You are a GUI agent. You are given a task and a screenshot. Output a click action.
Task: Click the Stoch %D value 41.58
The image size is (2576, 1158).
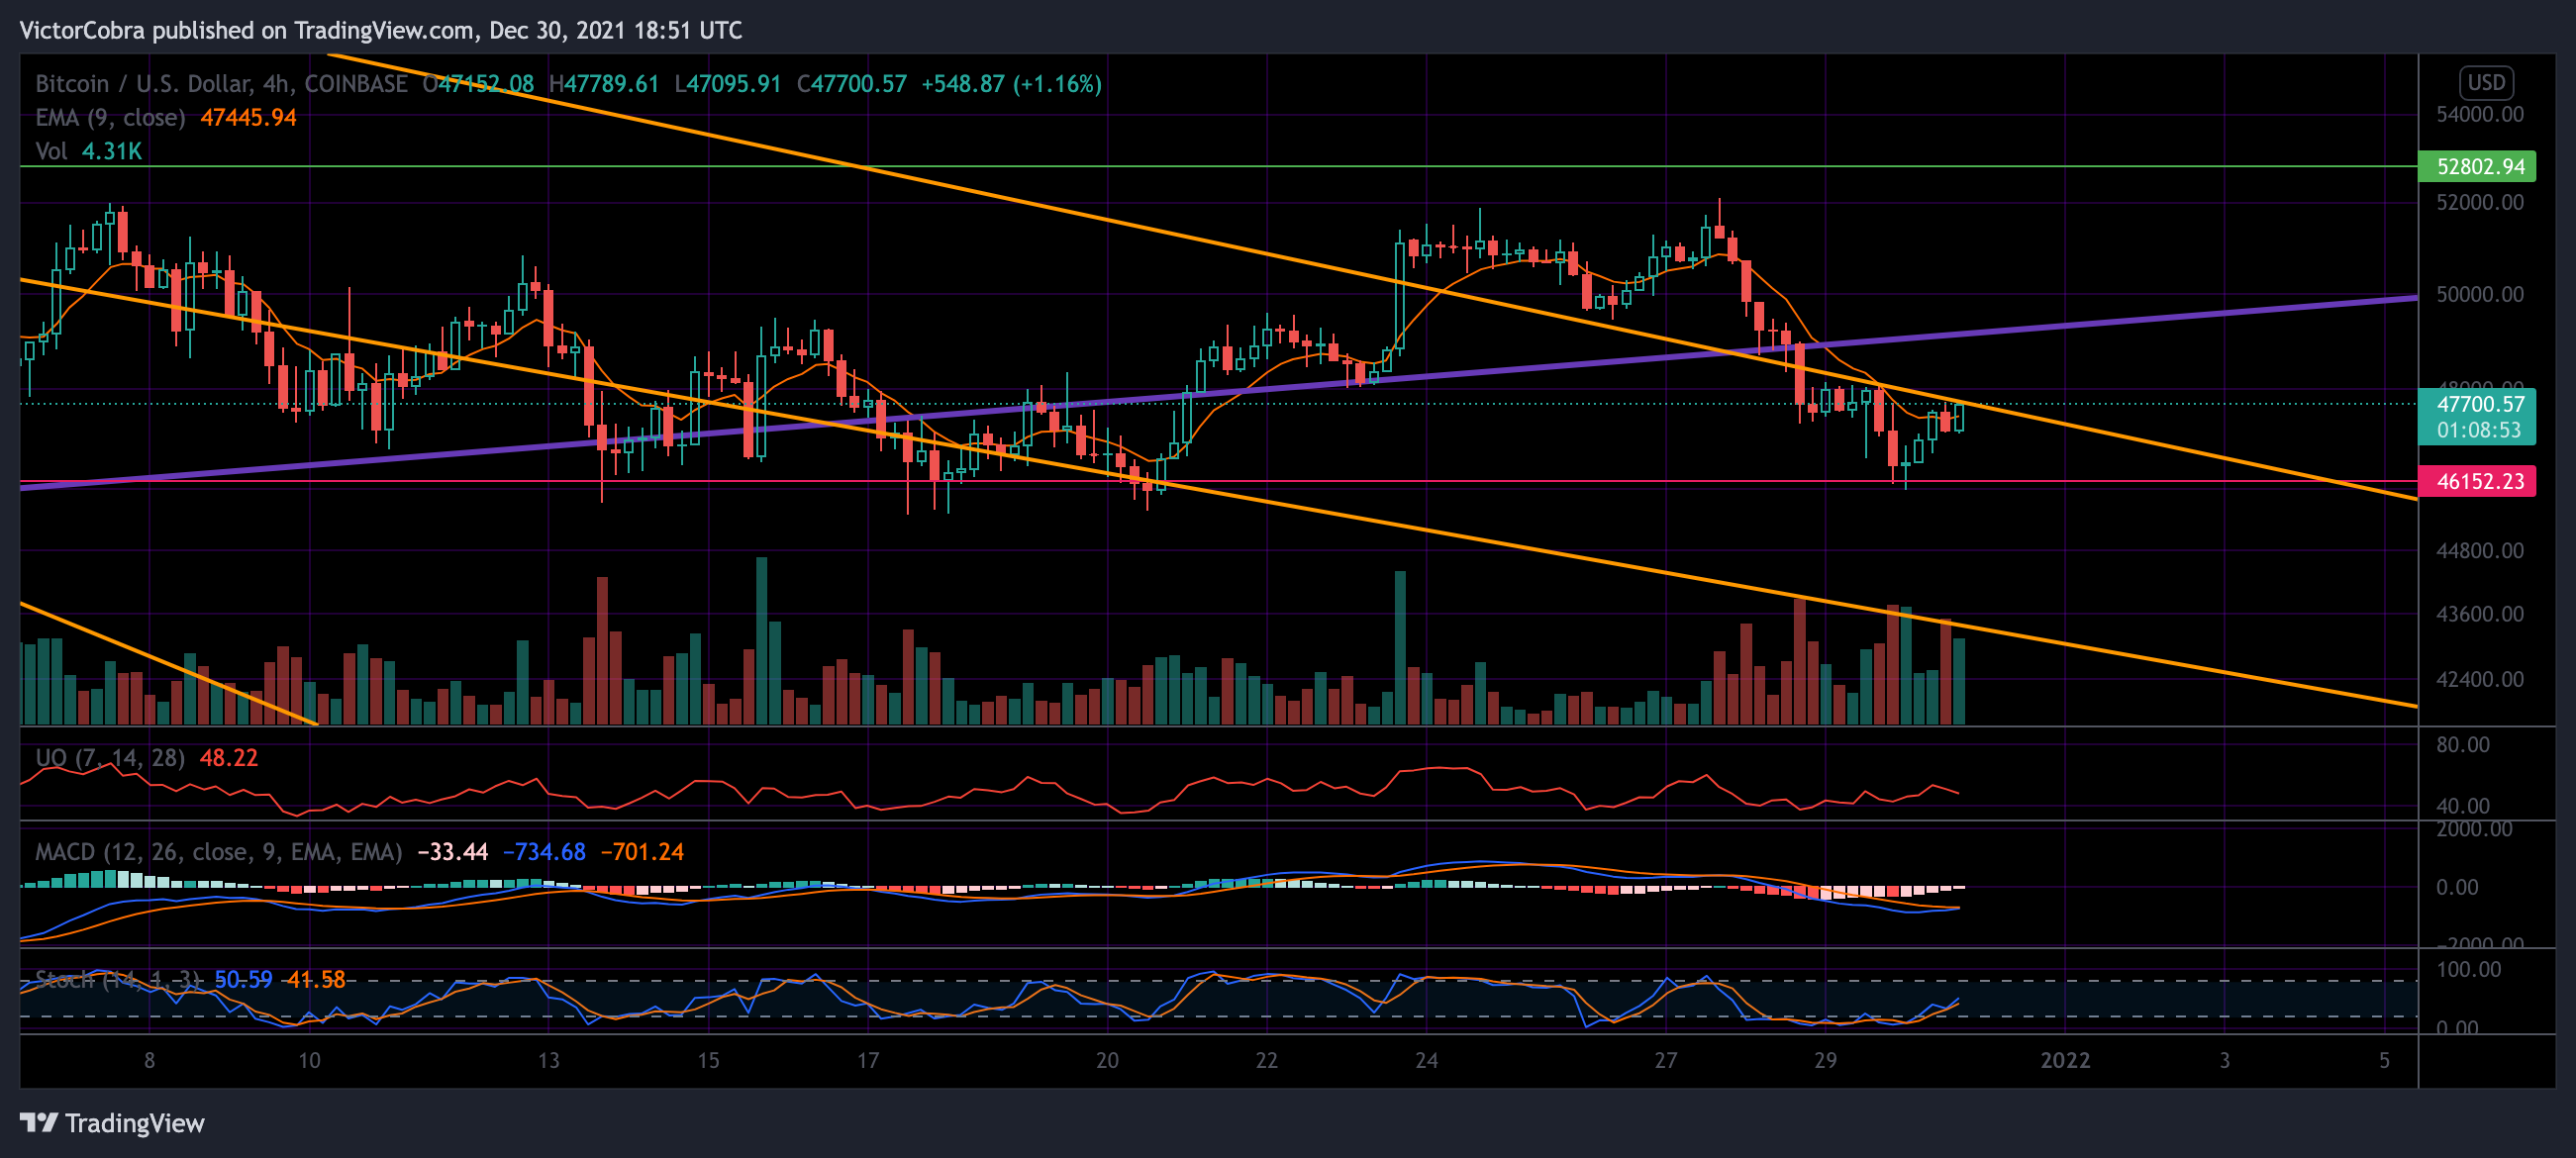point(315,980)
